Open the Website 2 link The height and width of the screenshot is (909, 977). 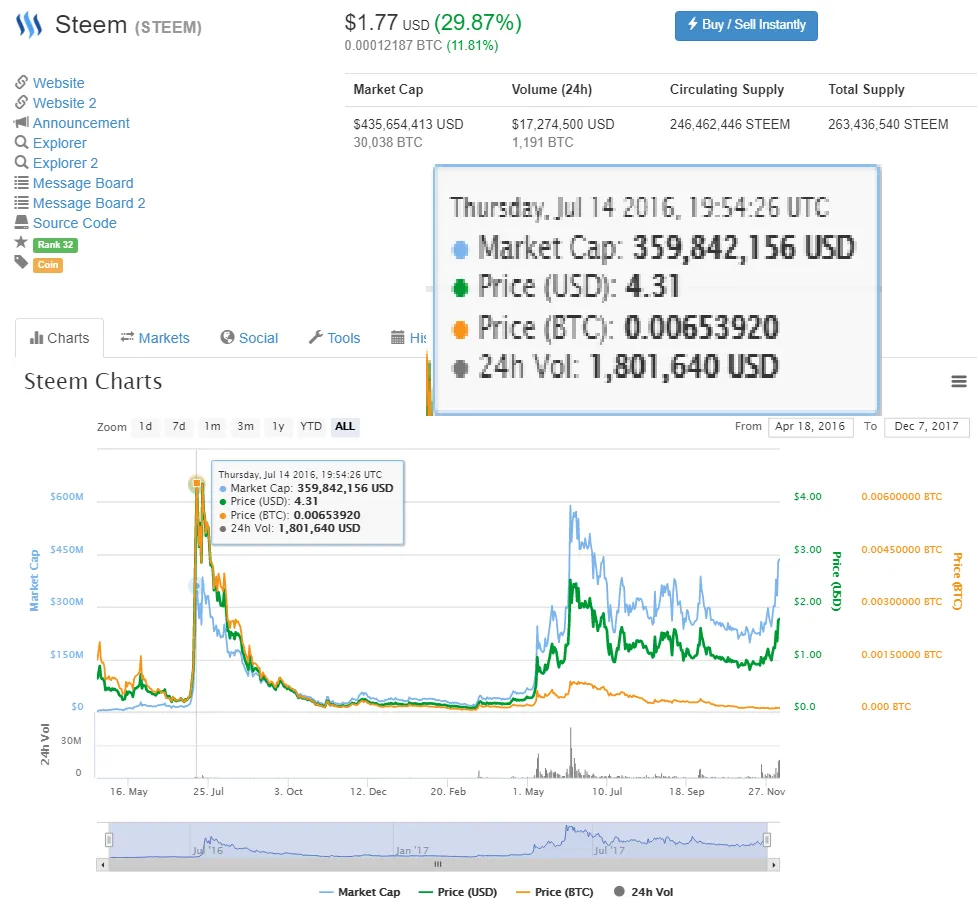tap(65, 103)
